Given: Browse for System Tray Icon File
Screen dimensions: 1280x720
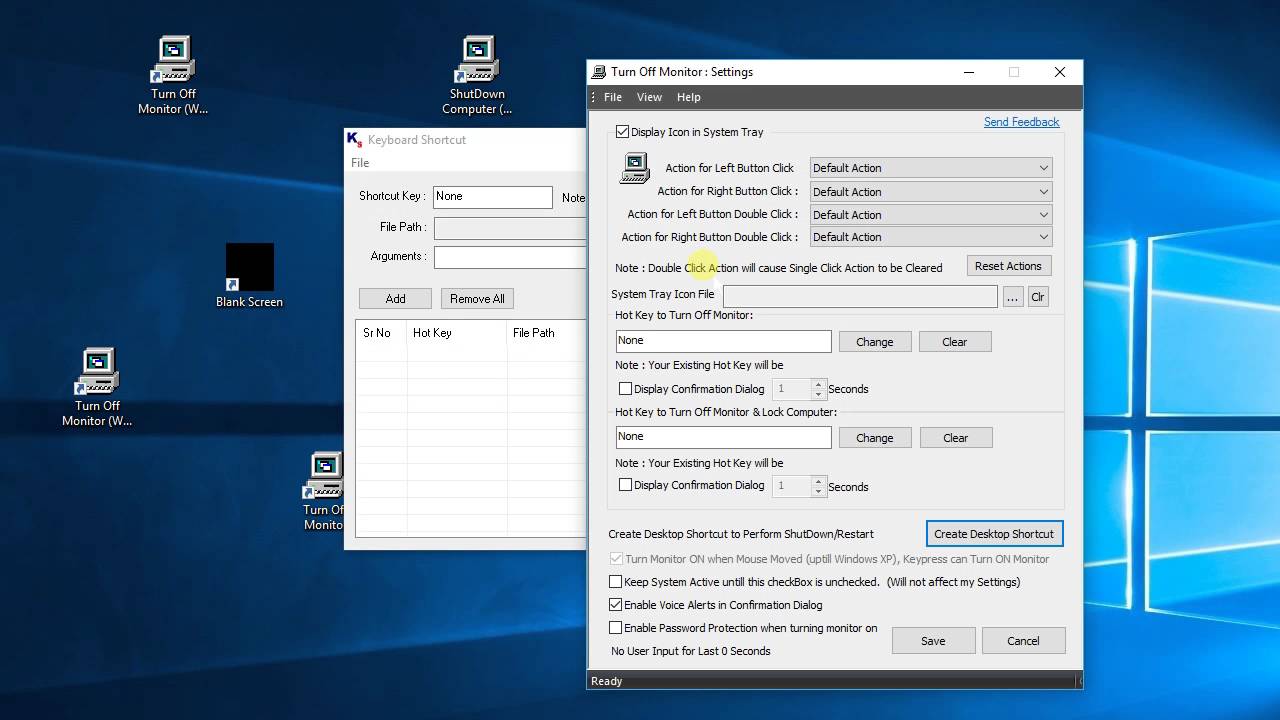Looking at the screenshot, I should 1013,297.
